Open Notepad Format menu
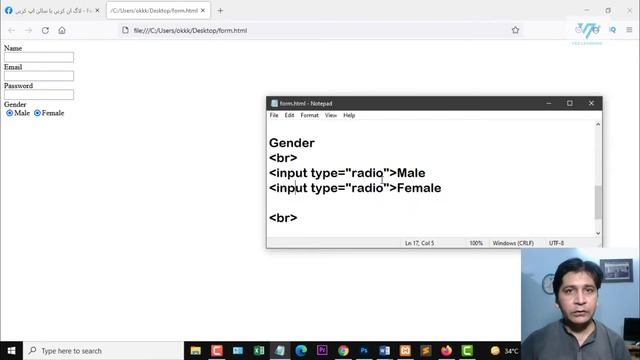 [x=309, y=116]
